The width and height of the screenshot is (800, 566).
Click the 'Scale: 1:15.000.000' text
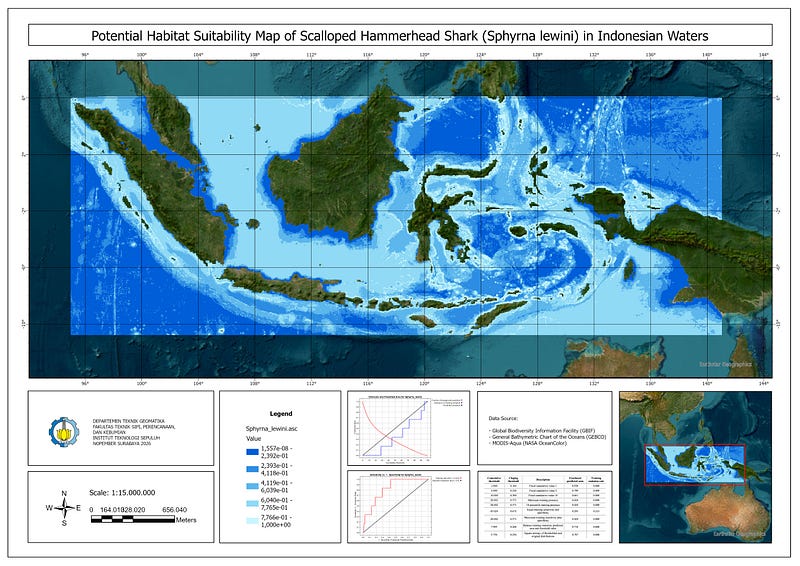click(x=122, y=493)
